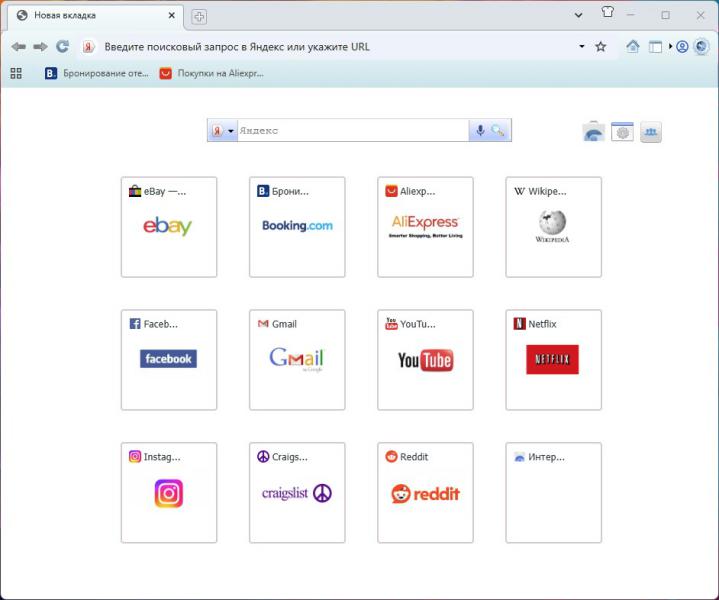Open the Netflix speed dial tile
719x600 pixels.
[x=553, y=360]
